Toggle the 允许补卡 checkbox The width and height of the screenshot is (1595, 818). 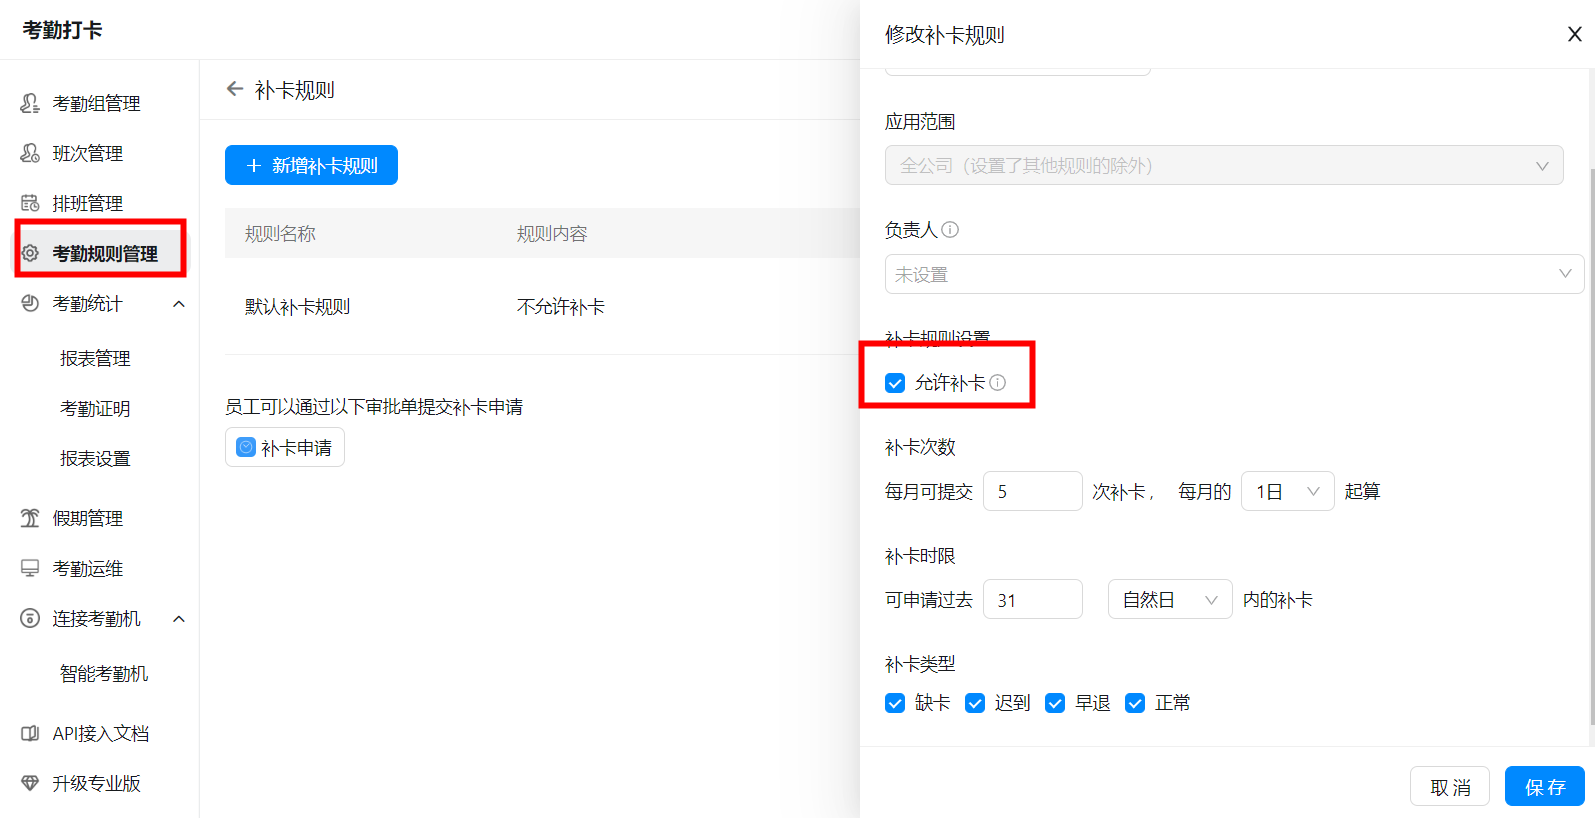[895, 383]
